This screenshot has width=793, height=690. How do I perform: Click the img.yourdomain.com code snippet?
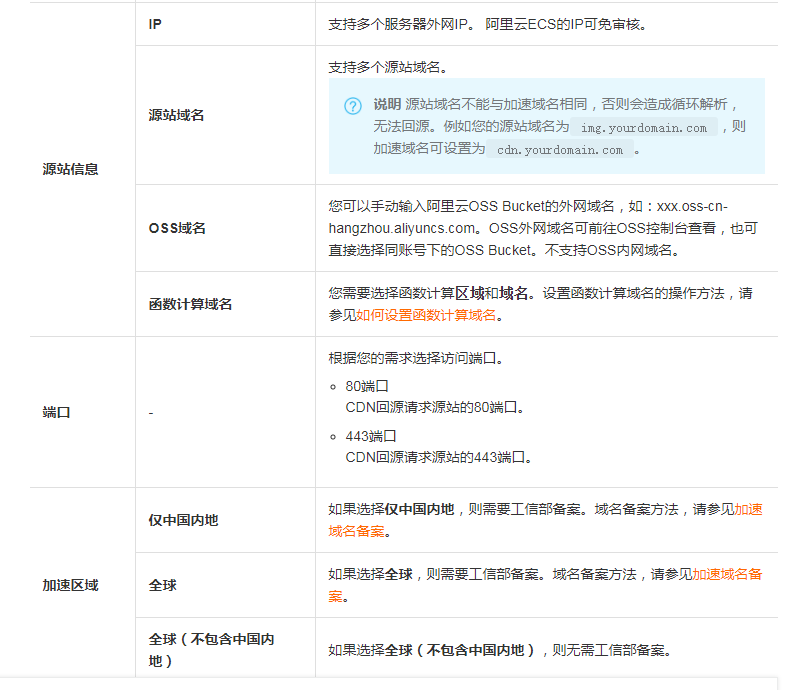pyautogui.click(x=644, y=128)
